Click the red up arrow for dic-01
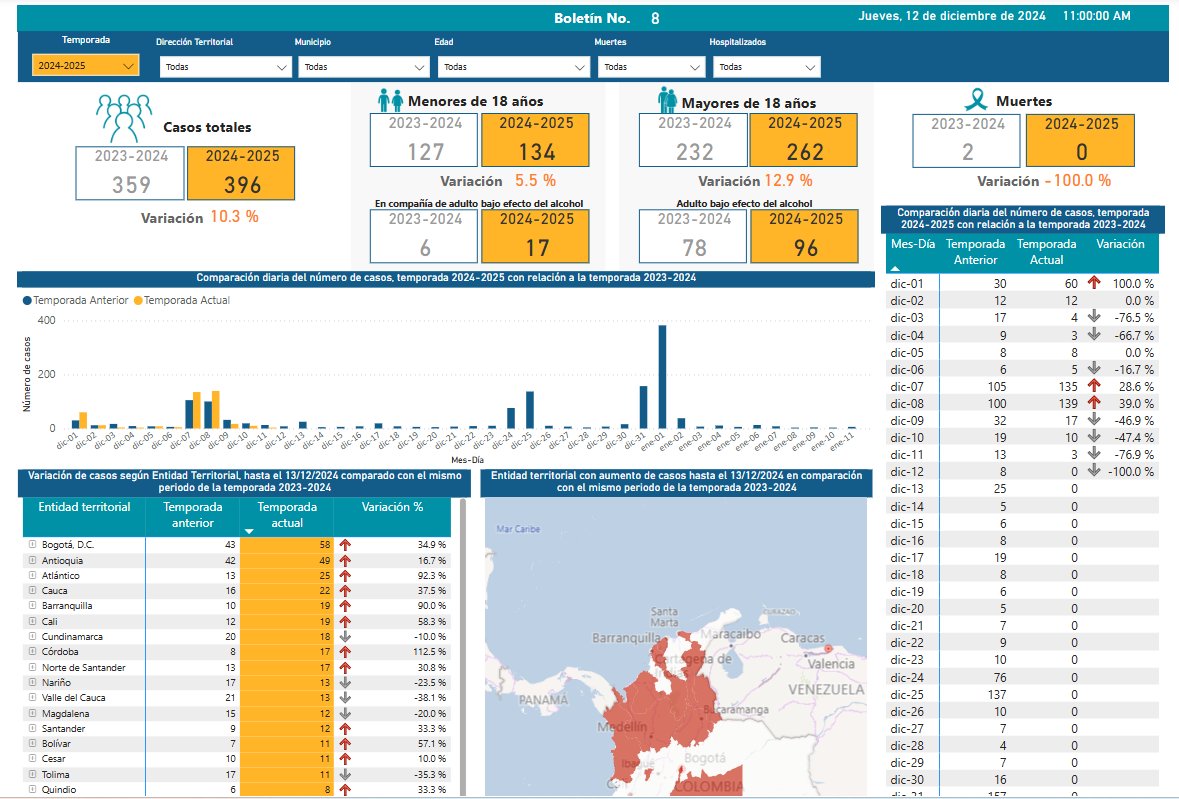Screen dimensions: 1179x799 click(1094, 283)
